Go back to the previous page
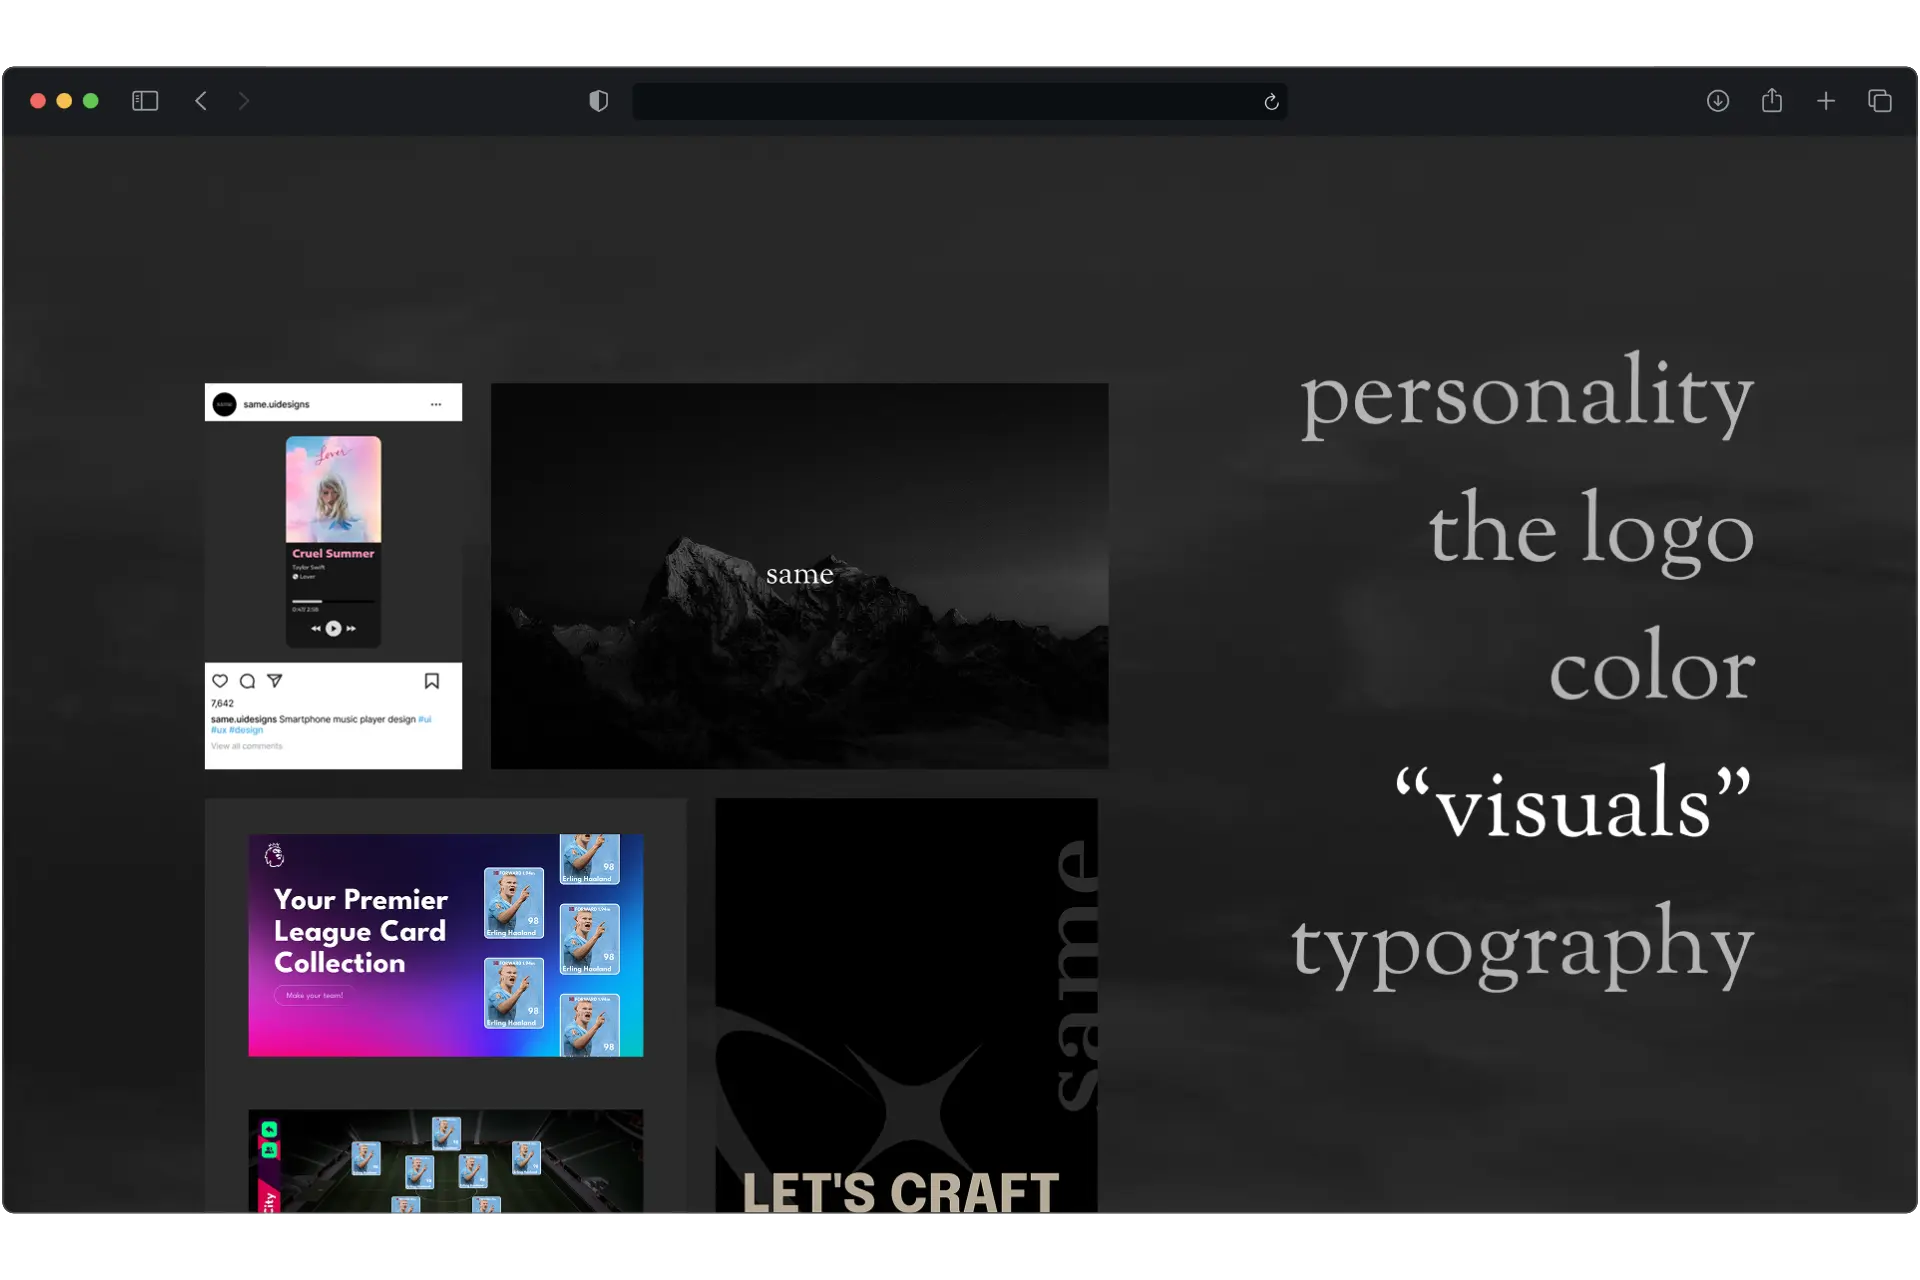Screen dimensions: 1920x1280 click(x=201, y=101)
